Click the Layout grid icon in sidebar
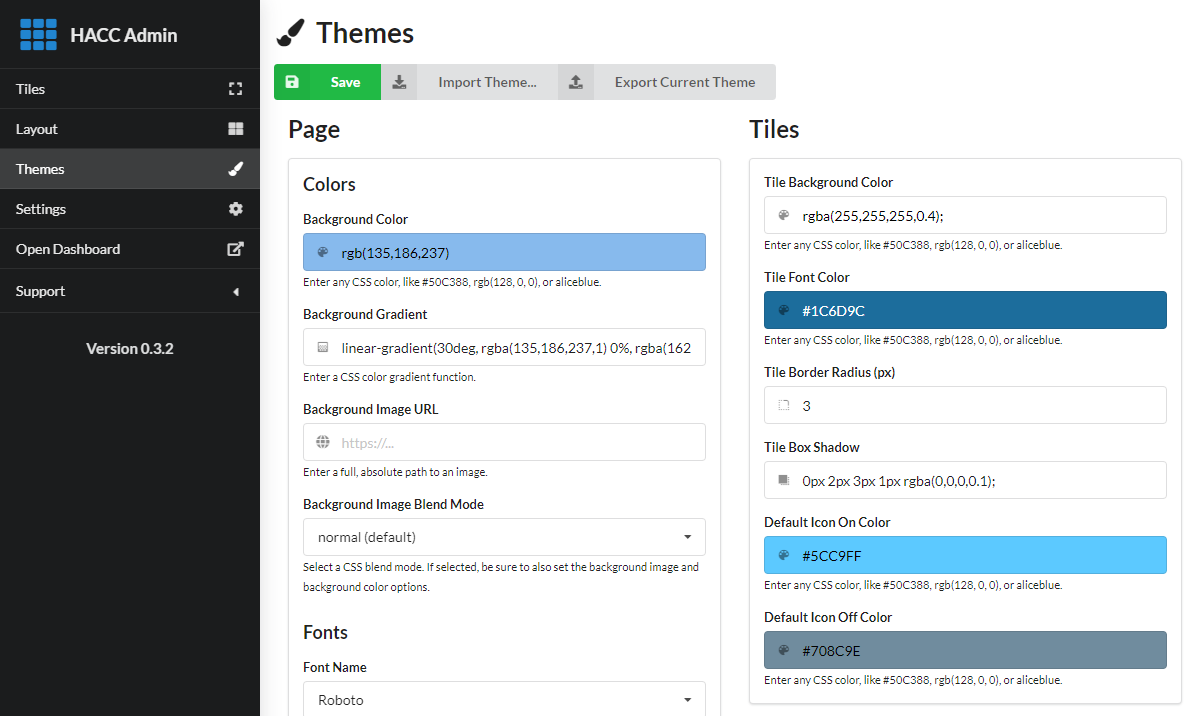The image size is (1195, 716). pos(236,129)
